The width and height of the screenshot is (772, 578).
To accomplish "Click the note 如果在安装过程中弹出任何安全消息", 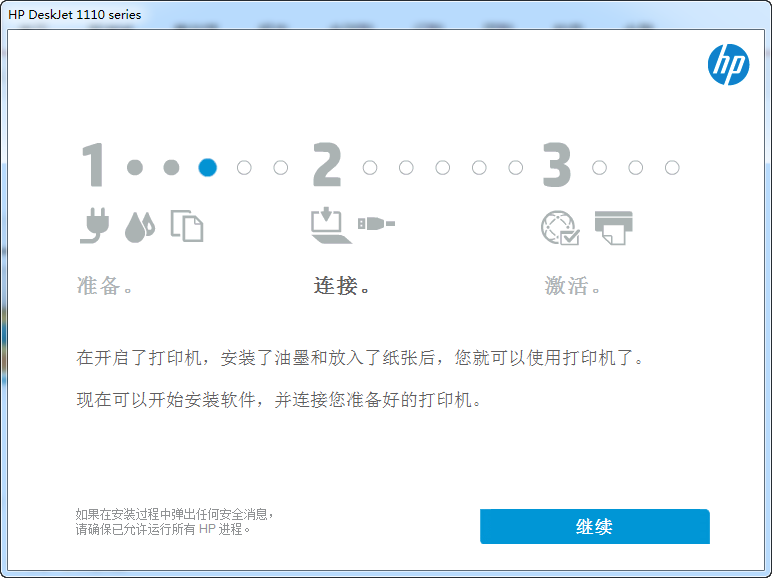I will 174,514.
